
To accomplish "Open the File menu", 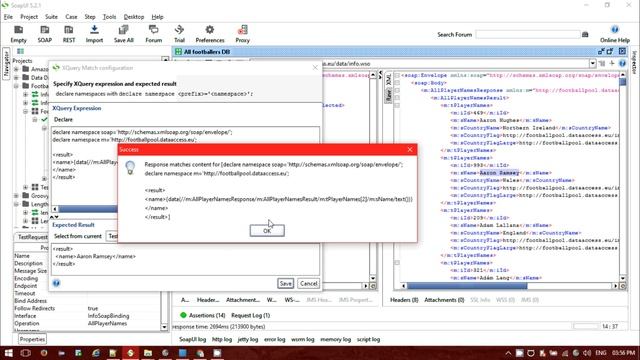I will [x=8, y=17].
